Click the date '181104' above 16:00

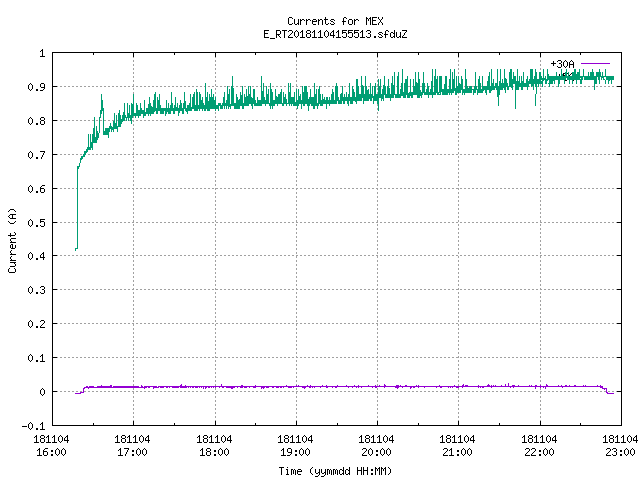pos(51,439)
